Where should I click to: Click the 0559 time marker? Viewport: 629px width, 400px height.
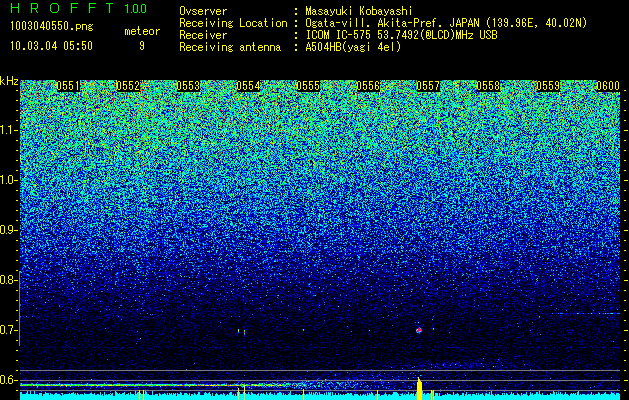tap(548, 86)
